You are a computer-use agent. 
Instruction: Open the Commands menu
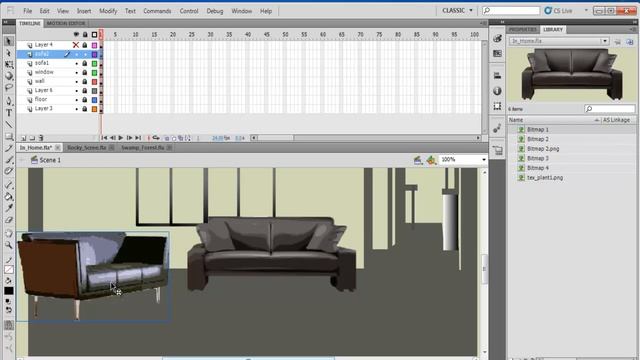pyautogui.click(x=157, y=11)
